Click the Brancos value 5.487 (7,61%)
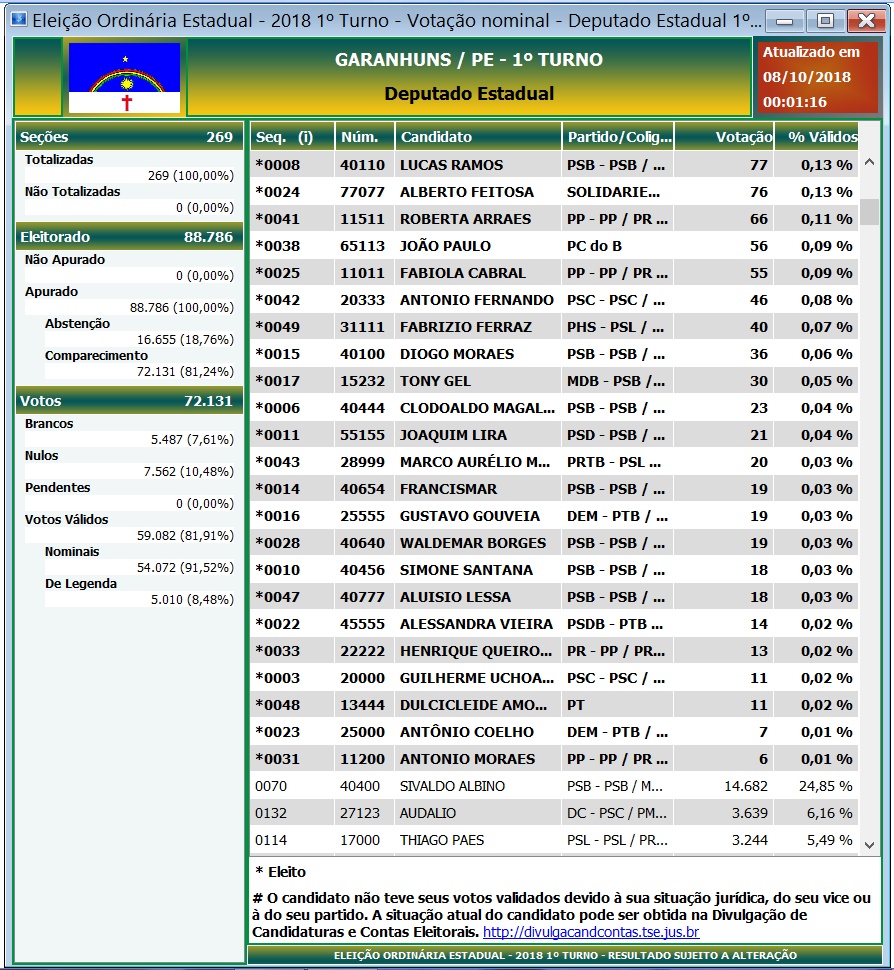The image size is (894, 970). [192, 440]
